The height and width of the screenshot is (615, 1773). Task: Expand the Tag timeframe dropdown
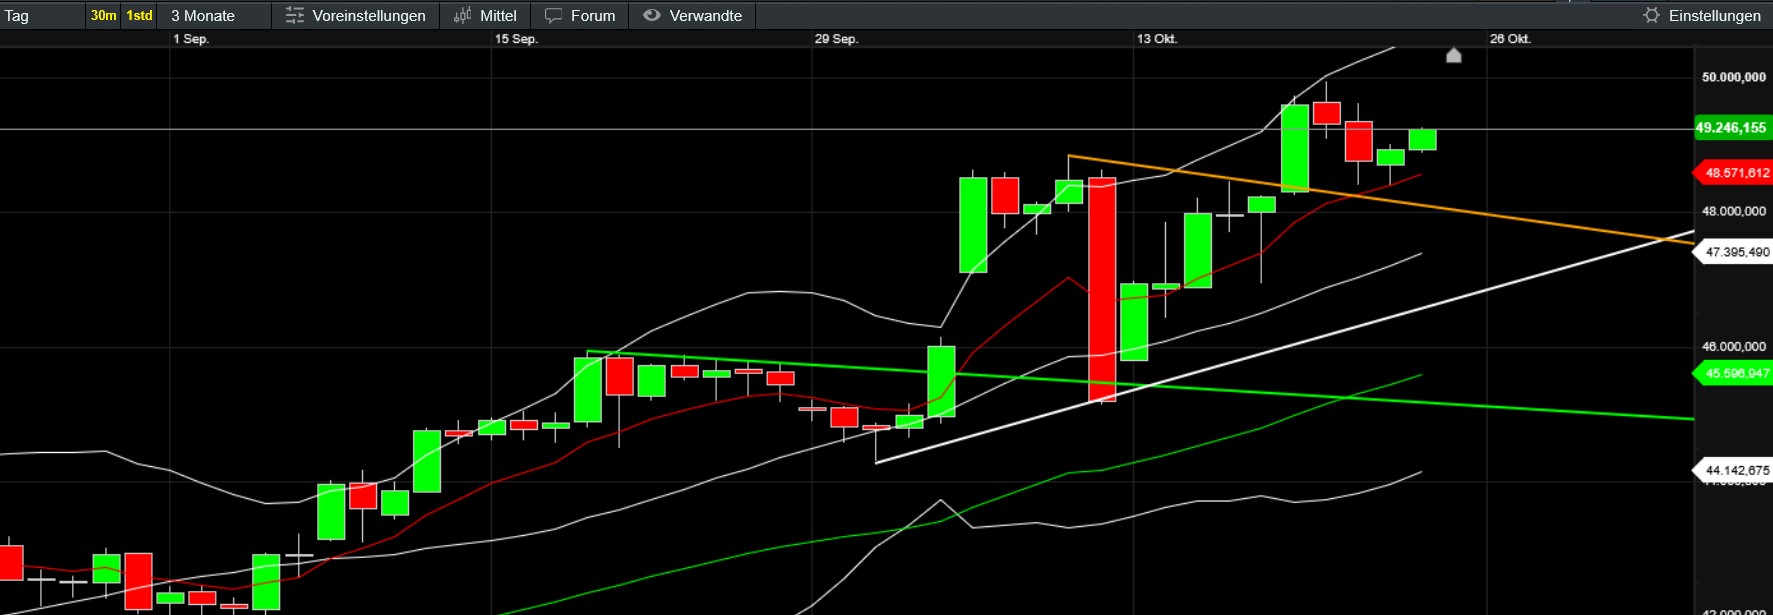(x=42, y=15)
